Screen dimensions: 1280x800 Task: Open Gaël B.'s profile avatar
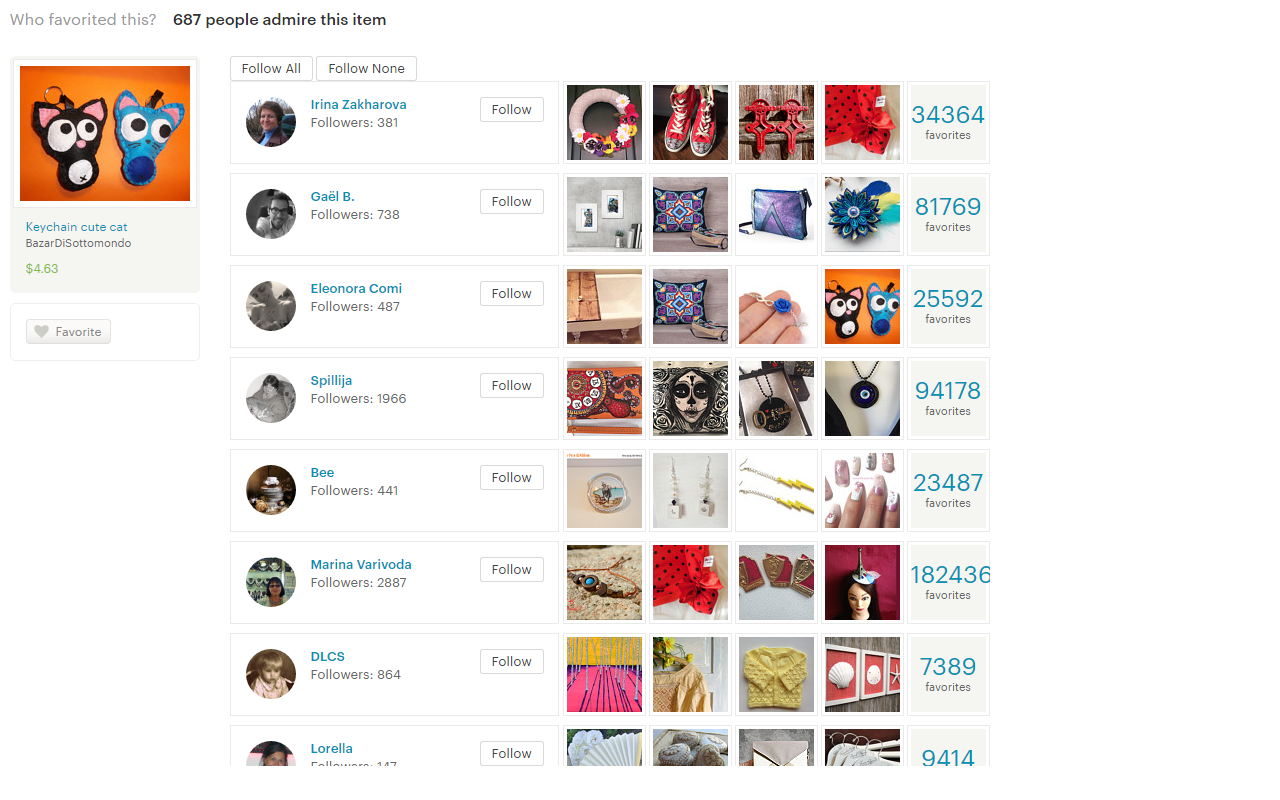coord(271,214)
